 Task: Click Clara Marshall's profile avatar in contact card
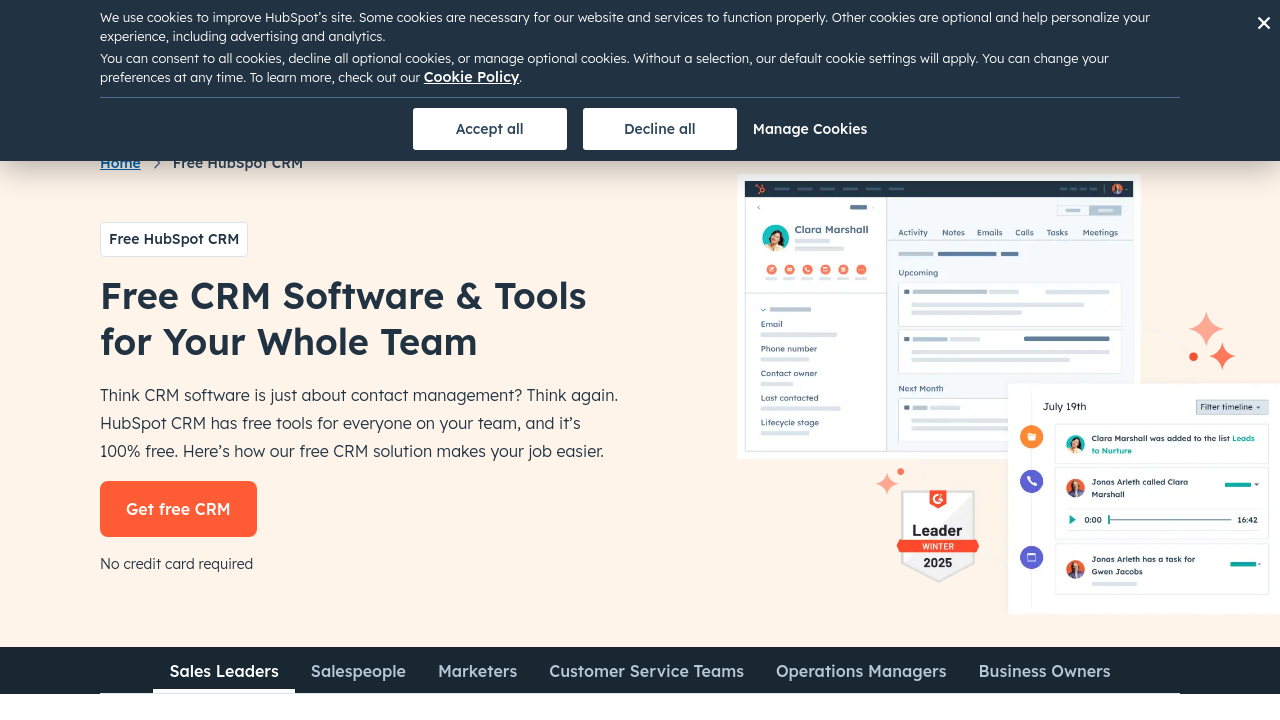[x=775, y=237]
